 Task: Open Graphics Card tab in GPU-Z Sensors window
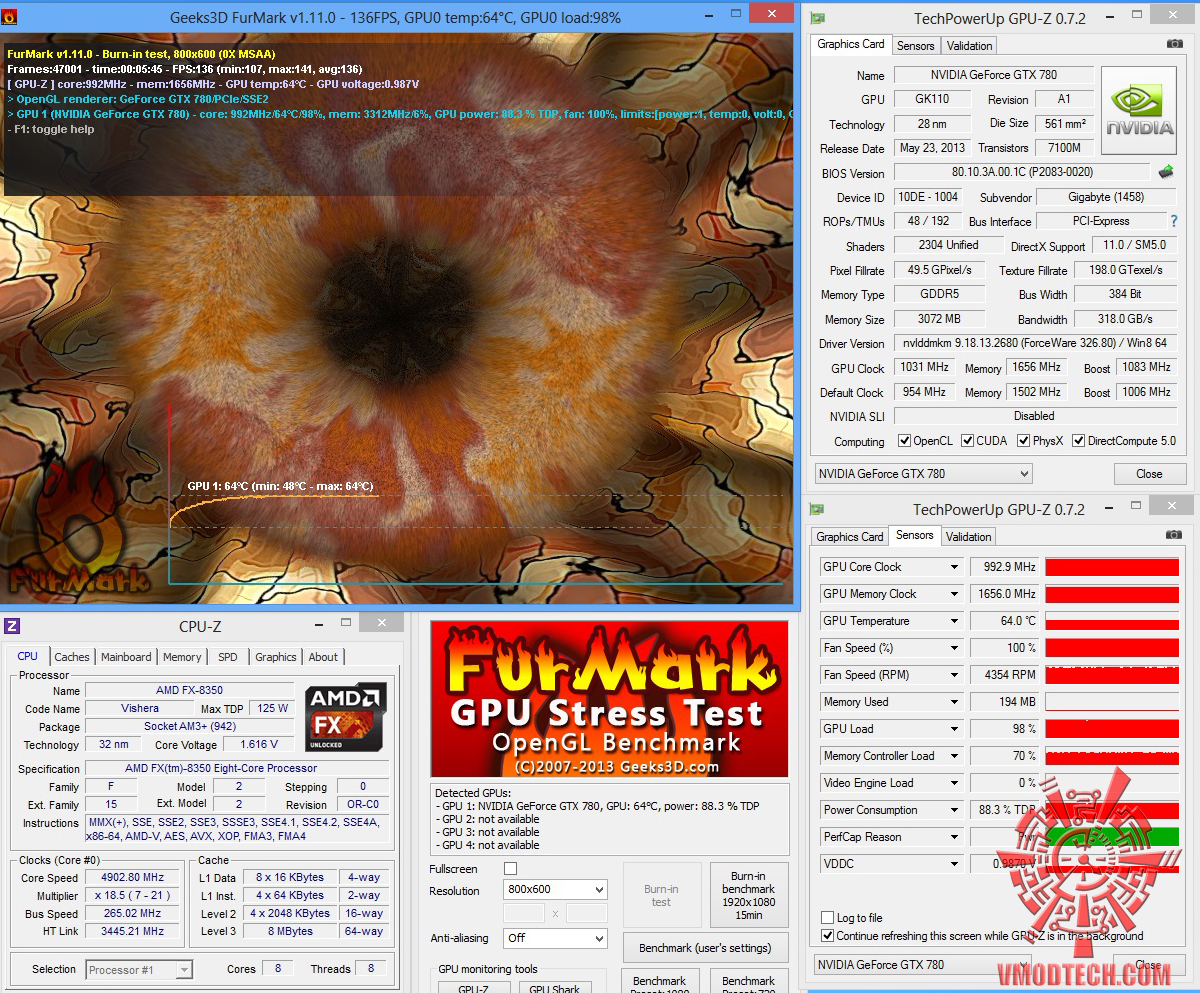[x=850, y=537]
